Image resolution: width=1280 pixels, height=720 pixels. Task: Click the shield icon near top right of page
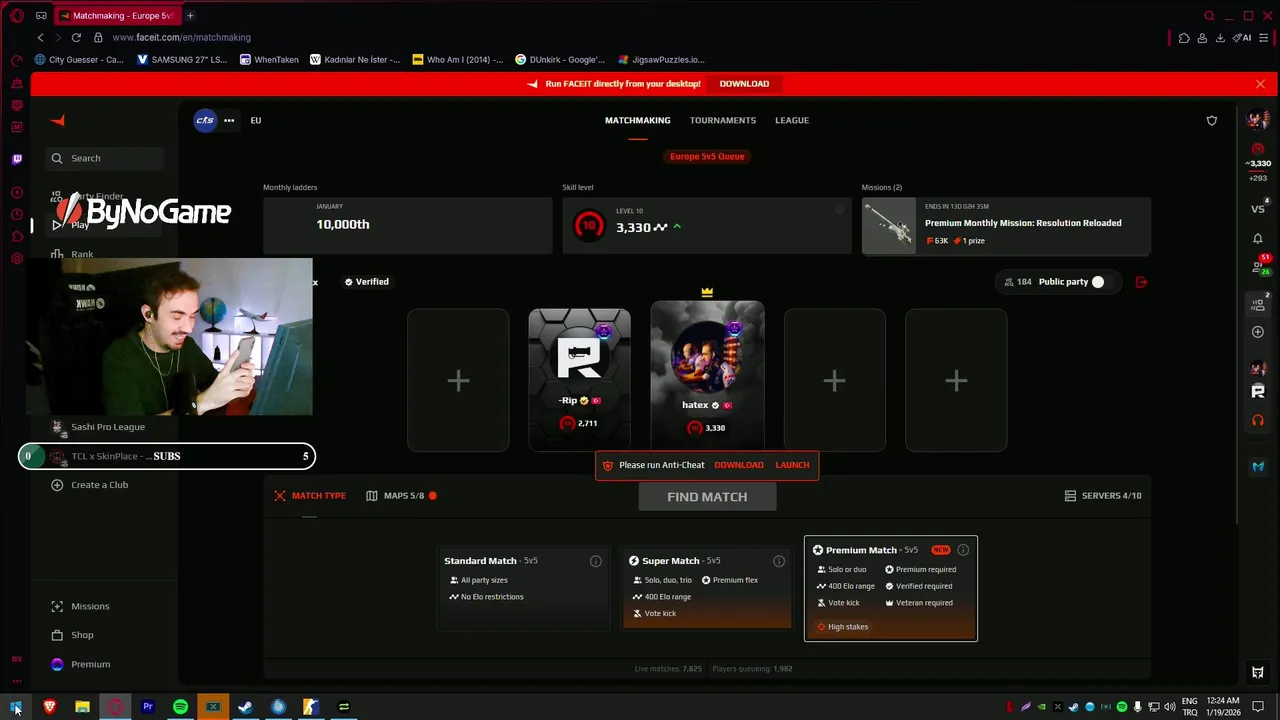1212,120
